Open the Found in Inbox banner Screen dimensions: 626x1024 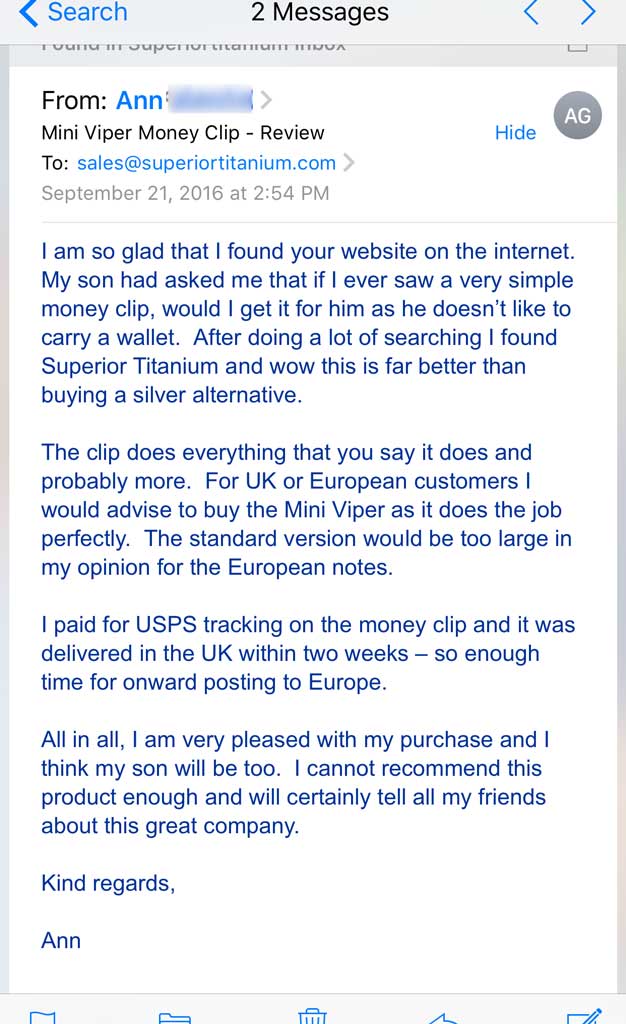click(x=194, y=47)
